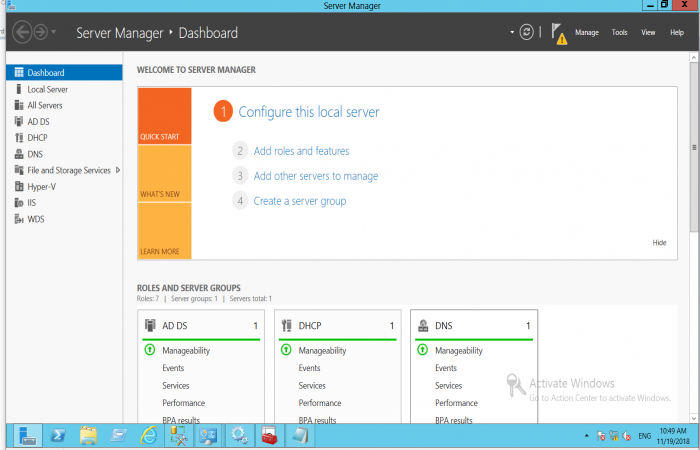Click Add roles and features link
The height and width of the screenshot is (450, 700).
pyautogui.click(x=301, y=151)
